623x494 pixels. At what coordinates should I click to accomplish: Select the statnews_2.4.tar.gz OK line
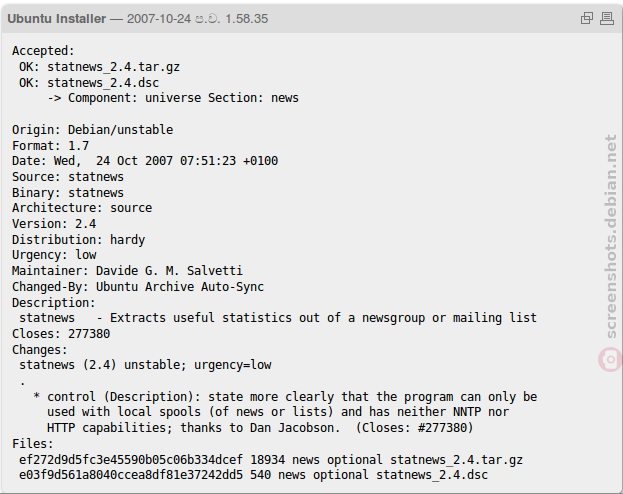pyautogui.click(x=99, y=67)
